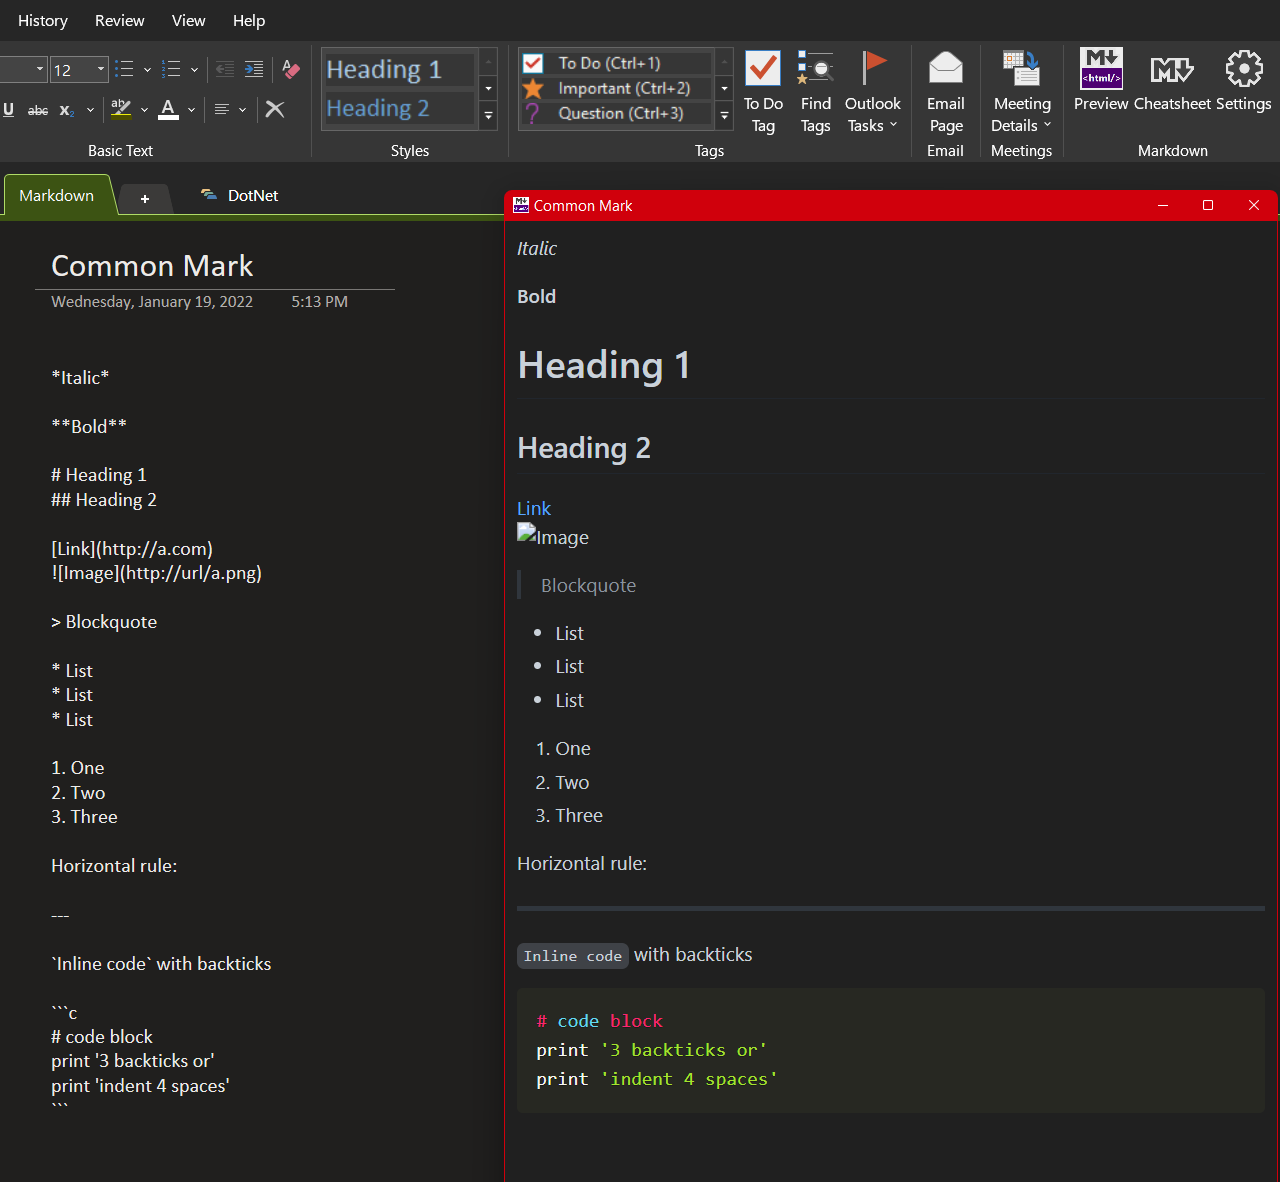The width and height of the screenshot is (1280, 1182).
Task: Click the Common Mark page title
Action: point(152,266)
